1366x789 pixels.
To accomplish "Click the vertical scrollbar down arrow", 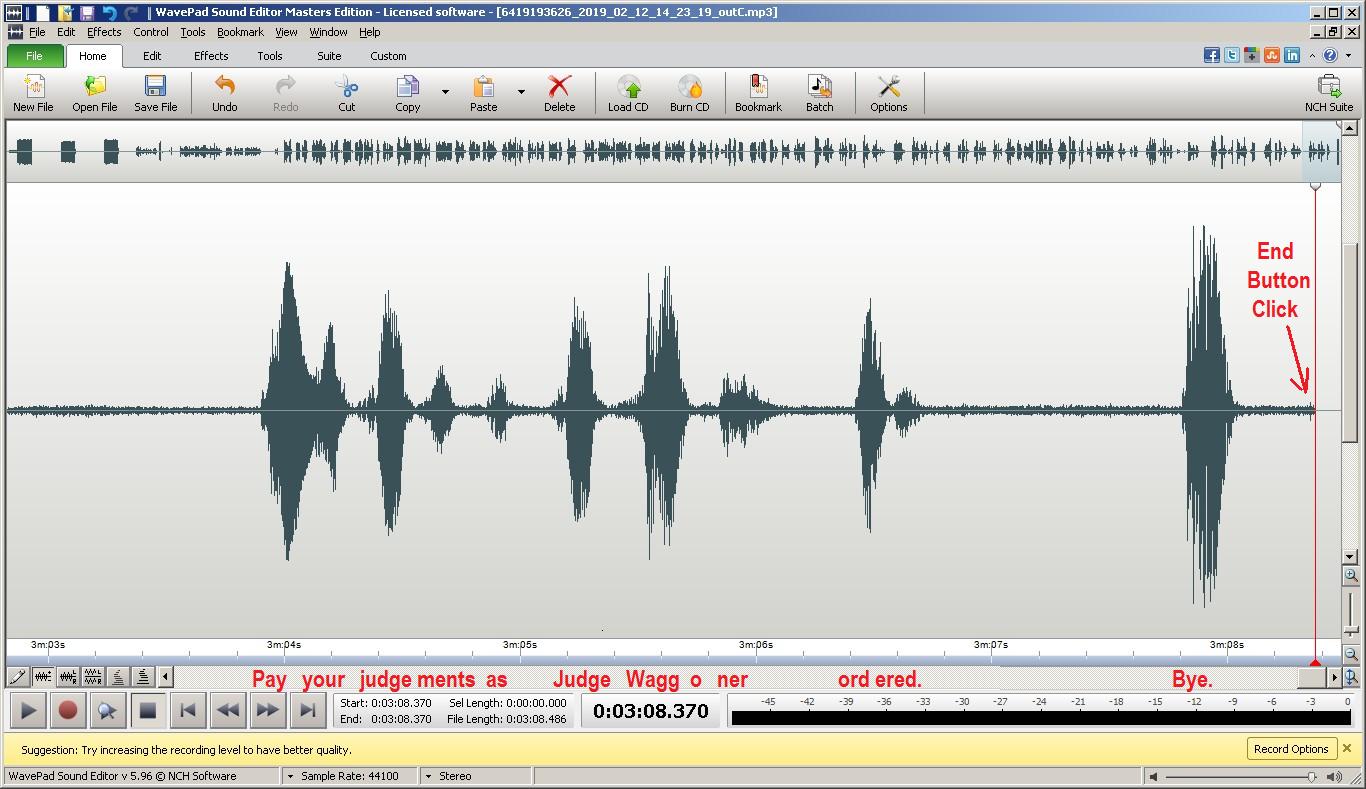I will click(1350, 557).
